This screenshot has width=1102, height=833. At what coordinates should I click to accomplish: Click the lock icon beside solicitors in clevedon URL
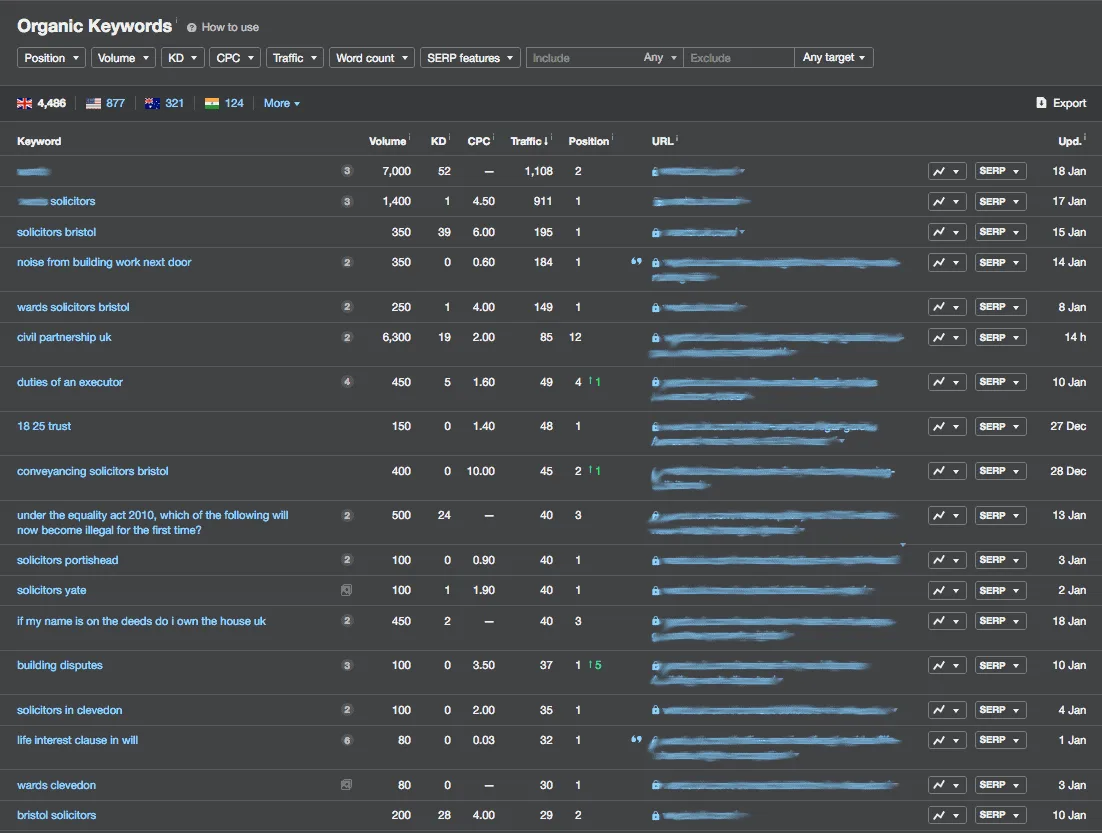point(655,711)
